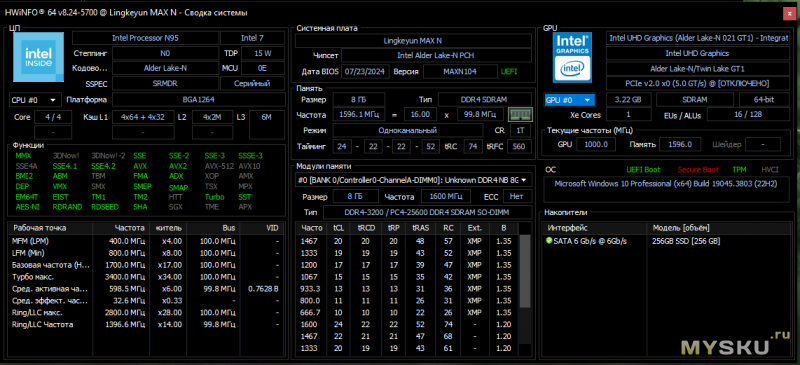Click the tCL column header

click(x=338, y=228)
